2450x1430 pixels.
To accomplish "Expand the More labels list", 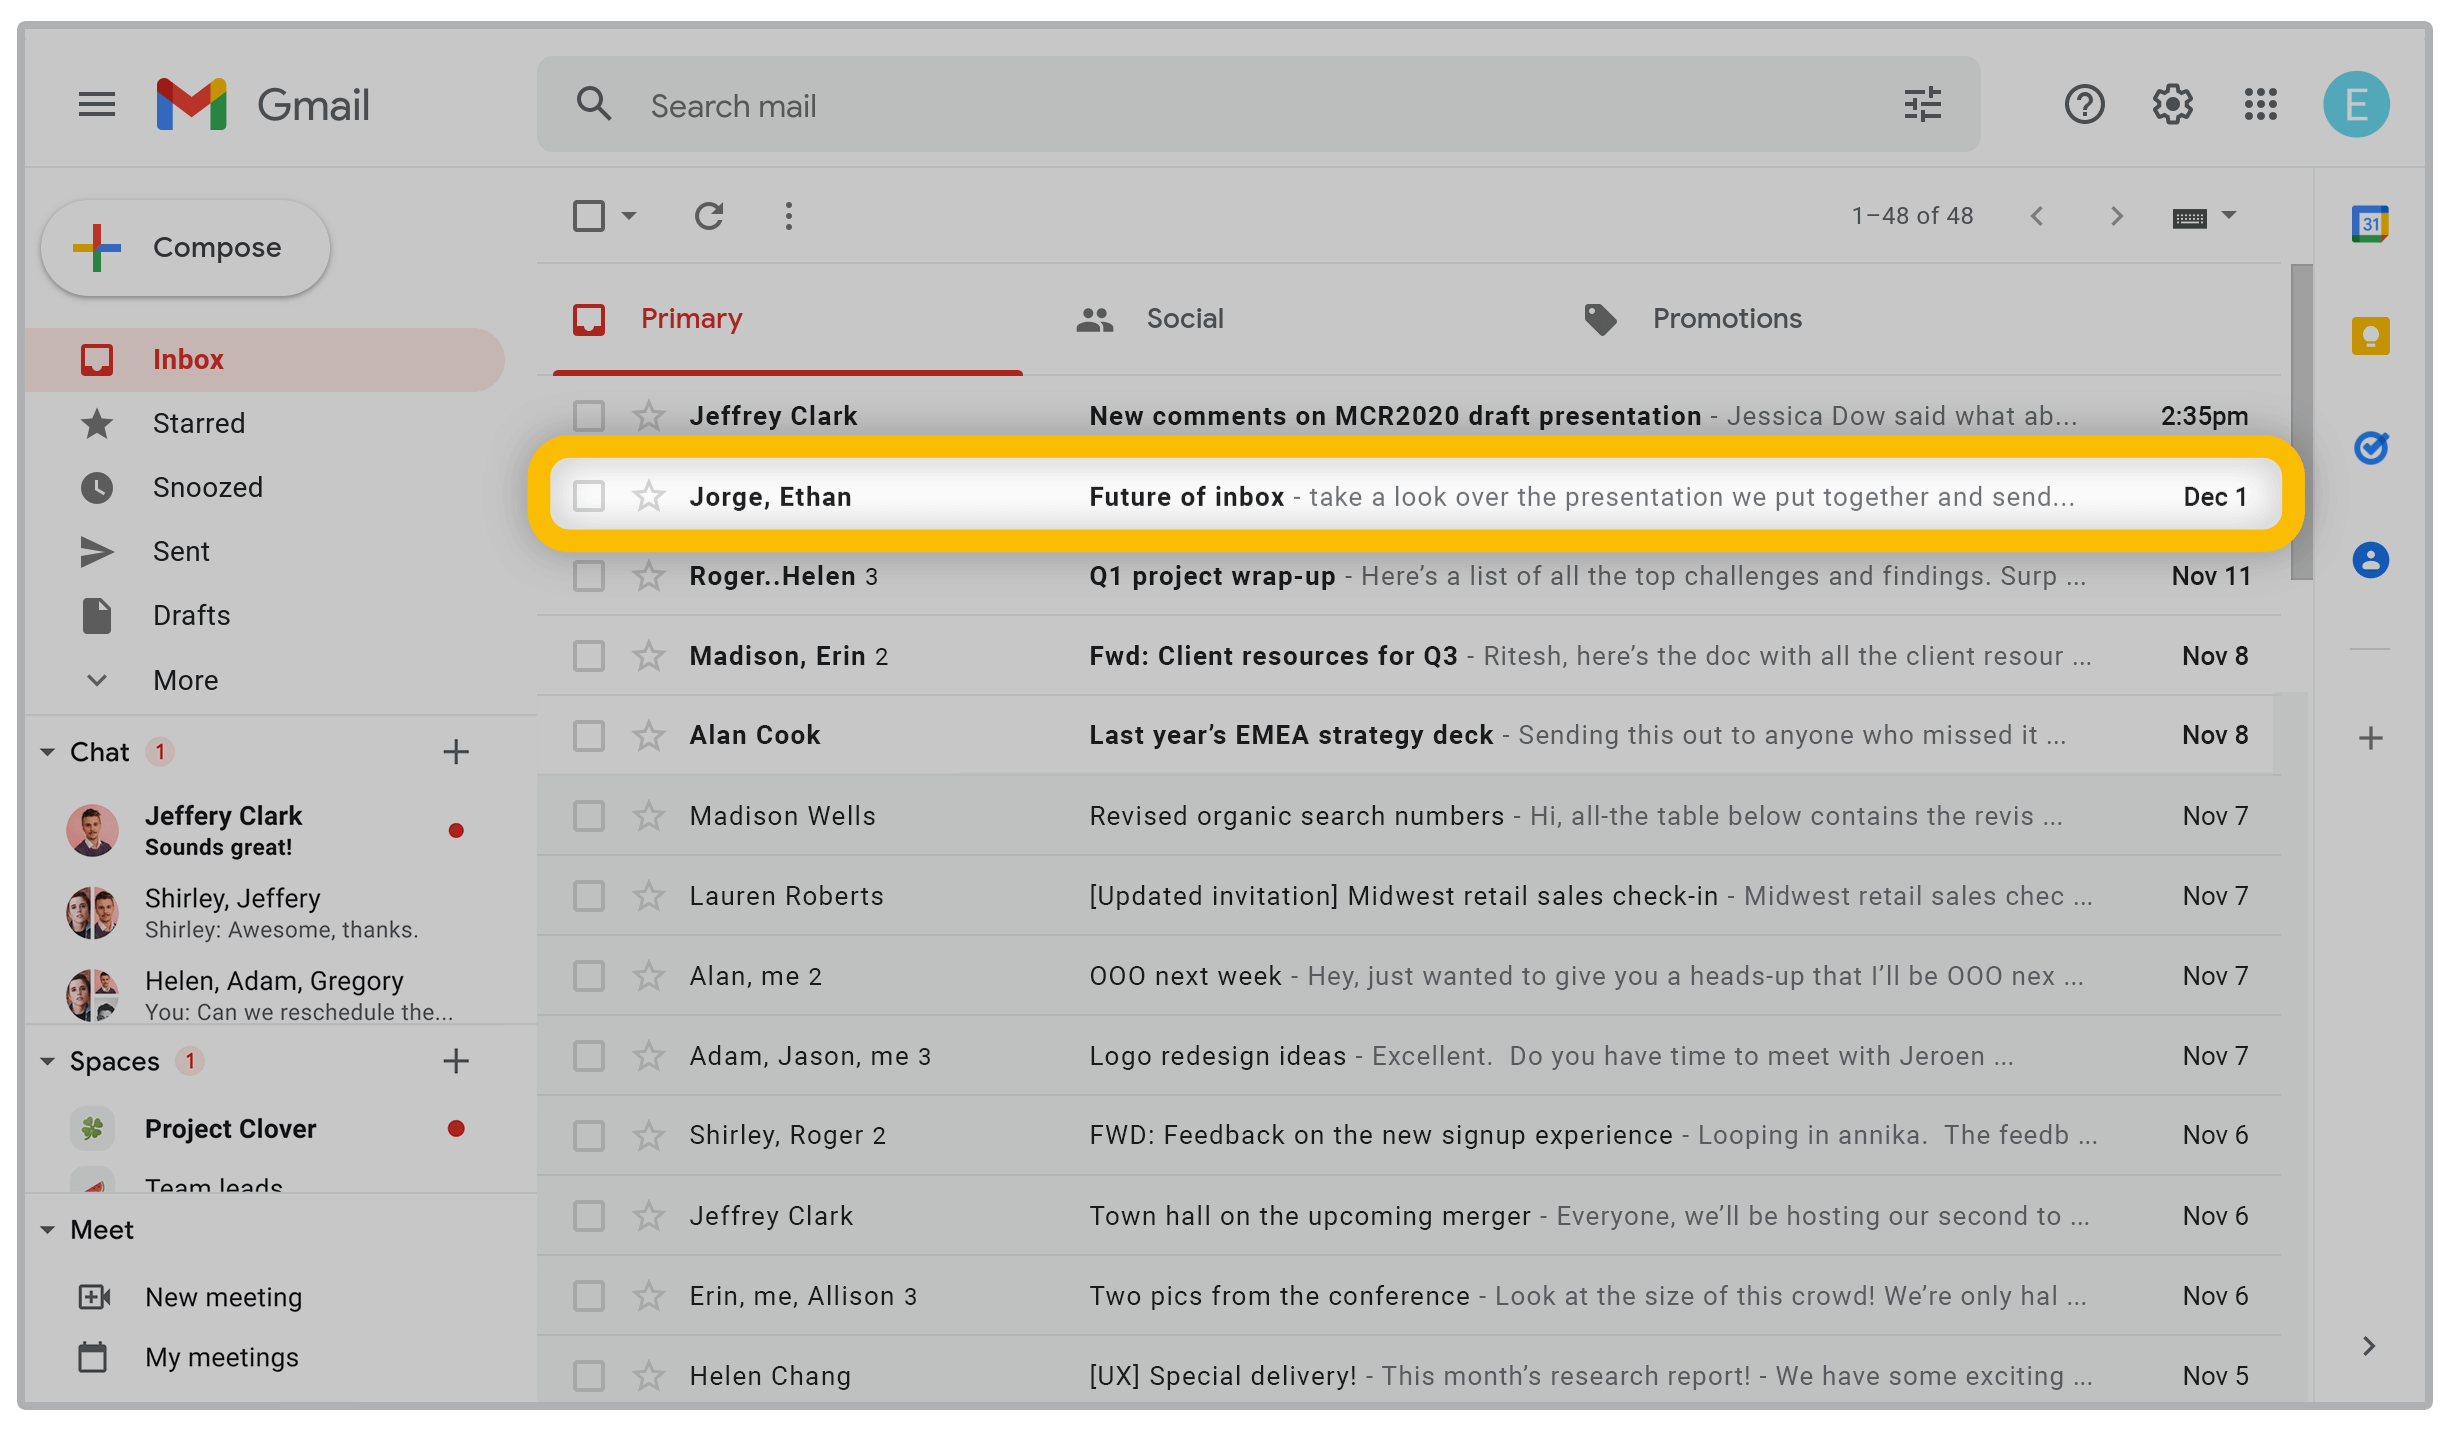I will (185, 680).
